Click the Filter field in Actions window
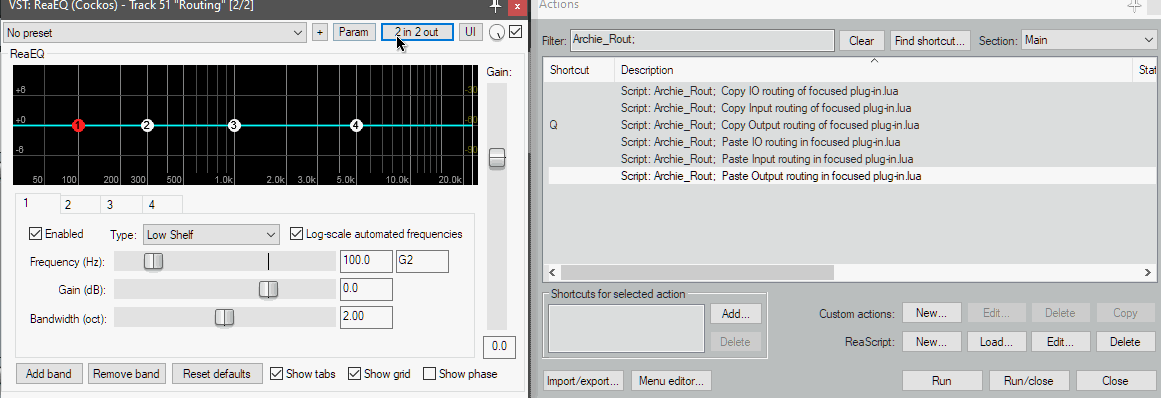The height and width of the screenshot is (398, 1161). point(702,41)
